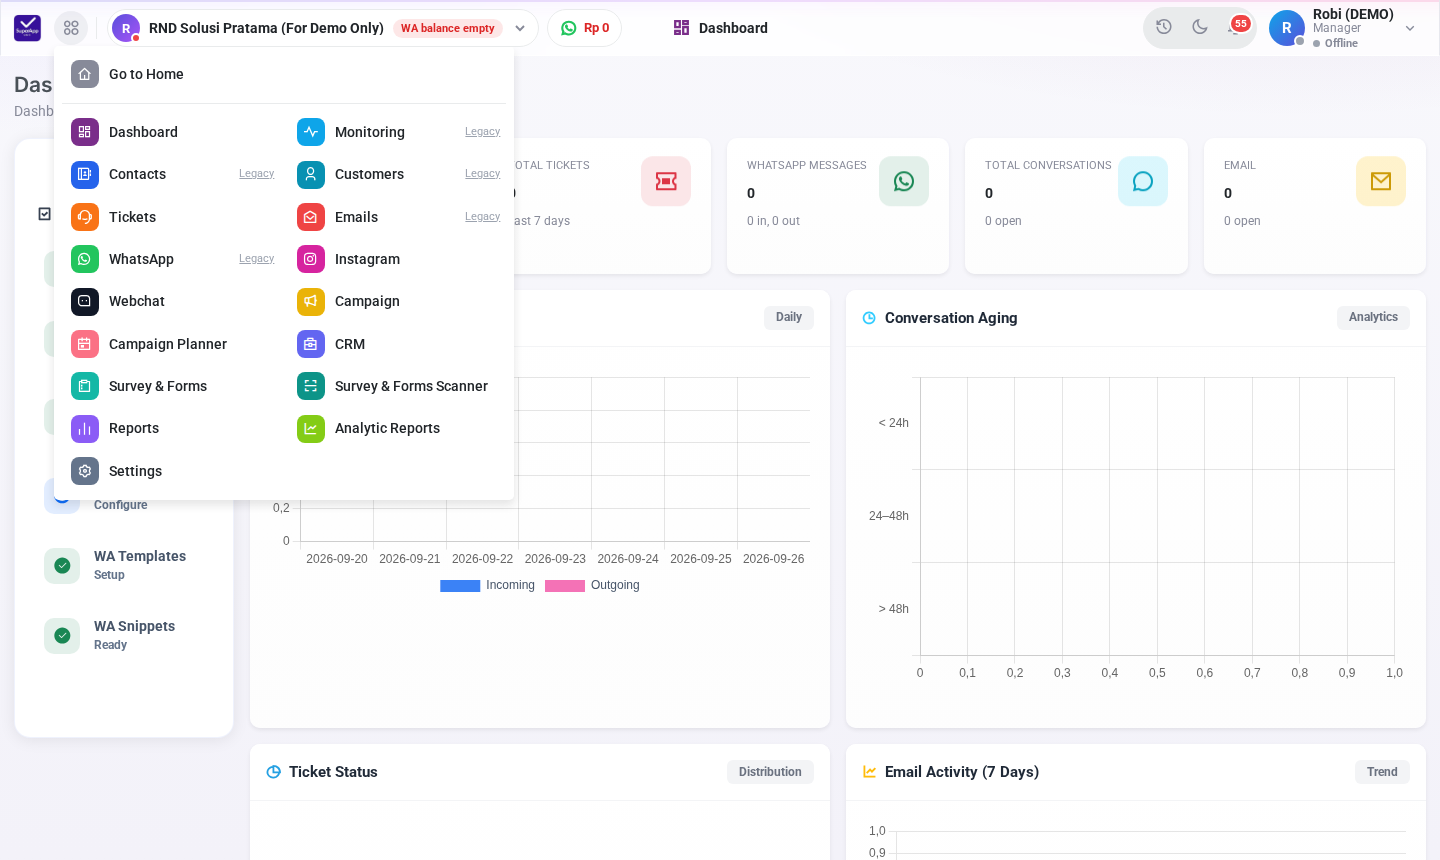
Task: Click the Email Activity chart icon
Action: tap(869, 772)
